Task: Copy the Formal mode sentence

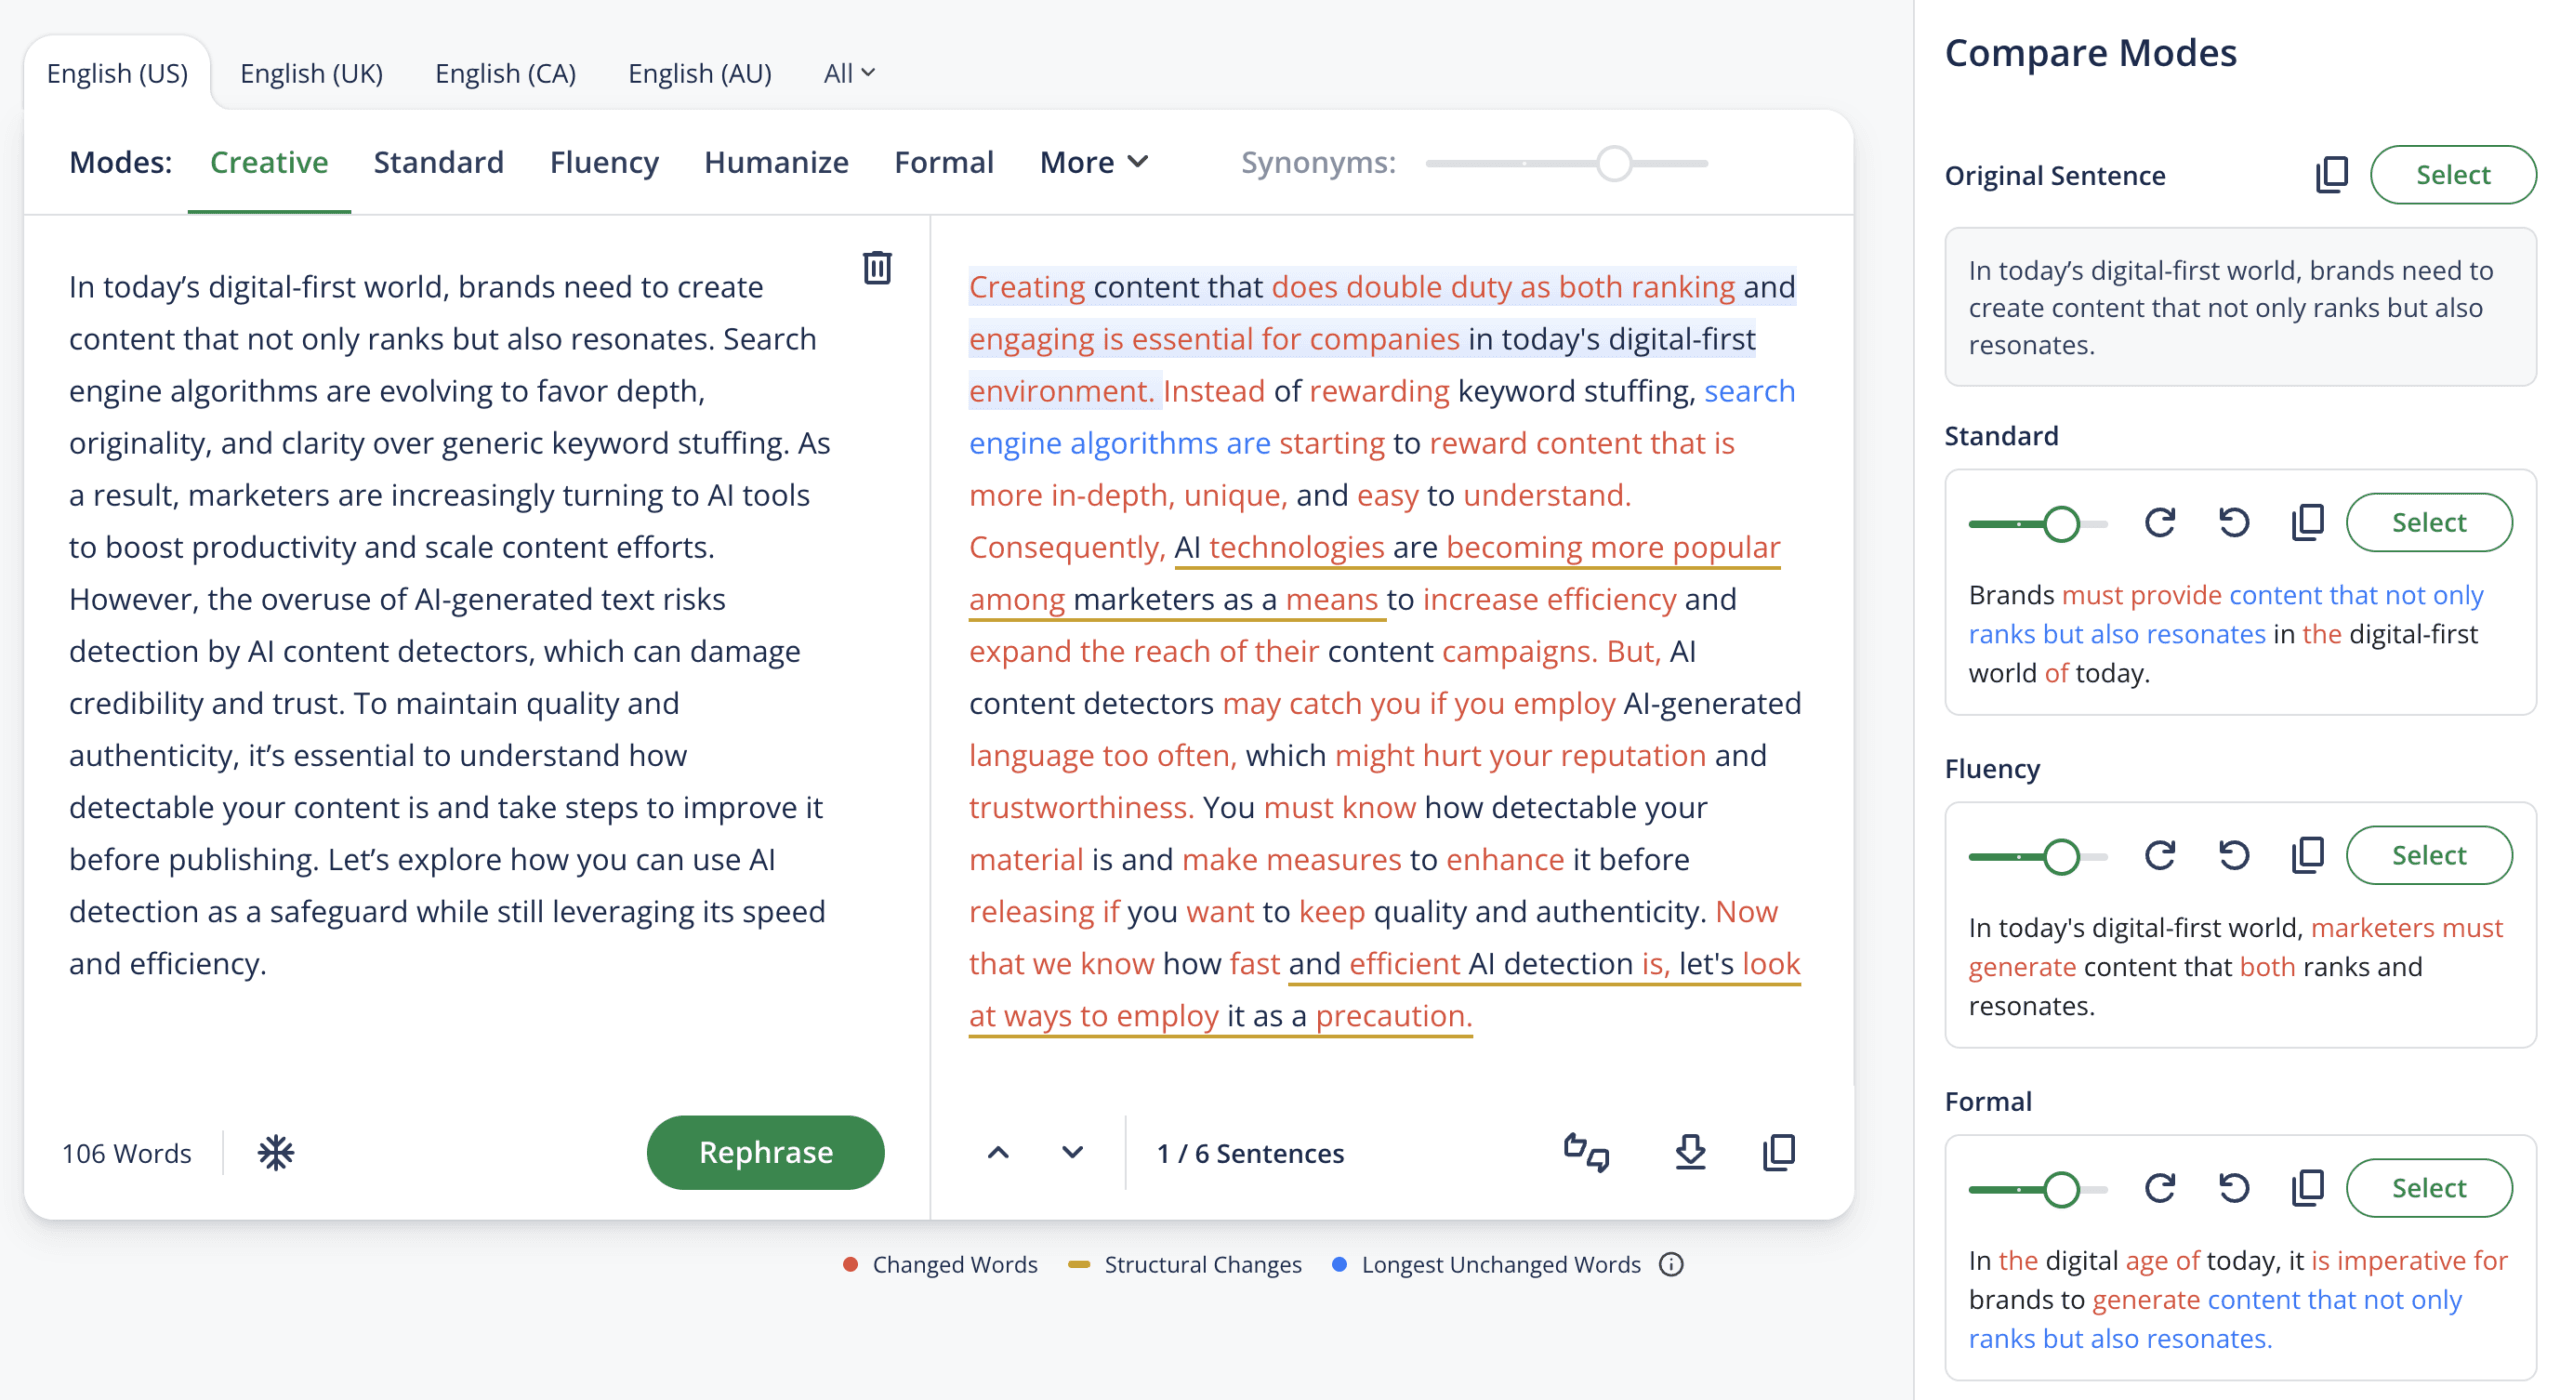Action: click(2307, 1189)
